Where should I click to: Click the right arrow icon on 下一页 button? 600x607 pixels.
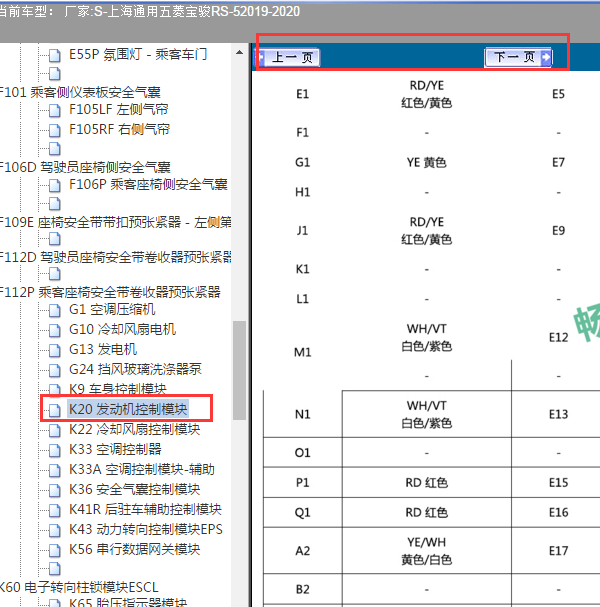[x=546, y=57]
